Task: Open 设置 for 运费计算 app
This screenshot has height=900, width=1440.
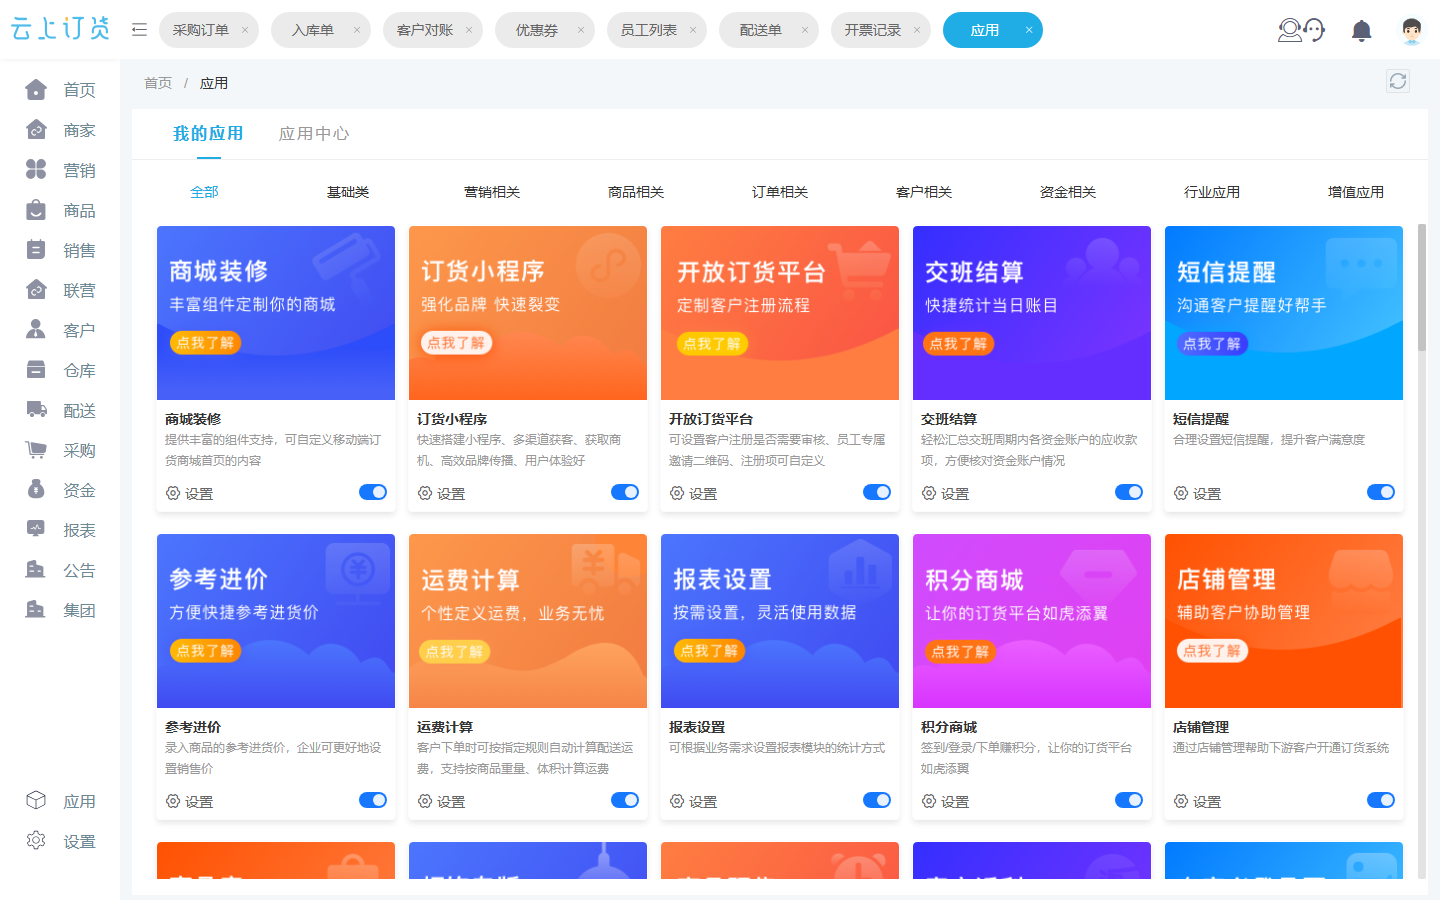Action: coord(441,801)
